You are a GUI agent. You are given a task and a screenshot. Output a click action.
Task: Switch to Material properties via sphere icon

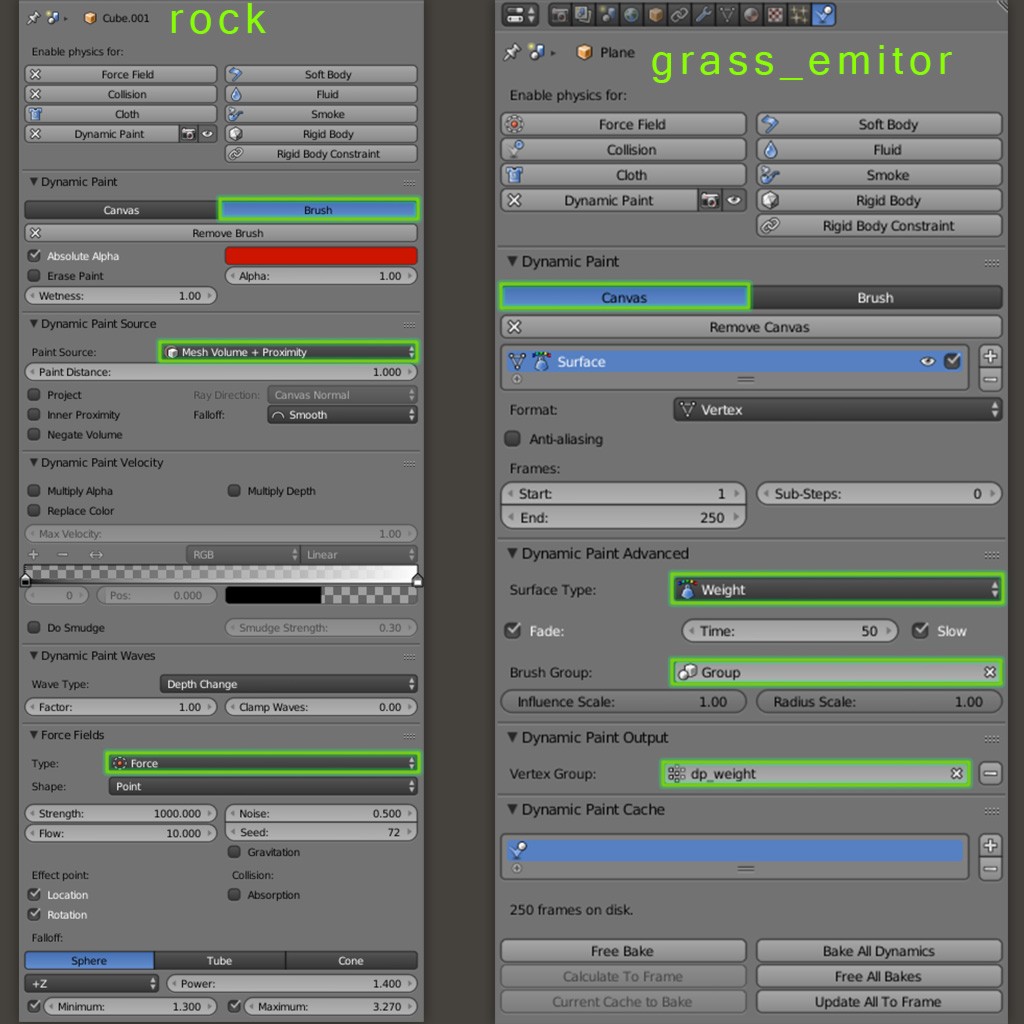751,15
